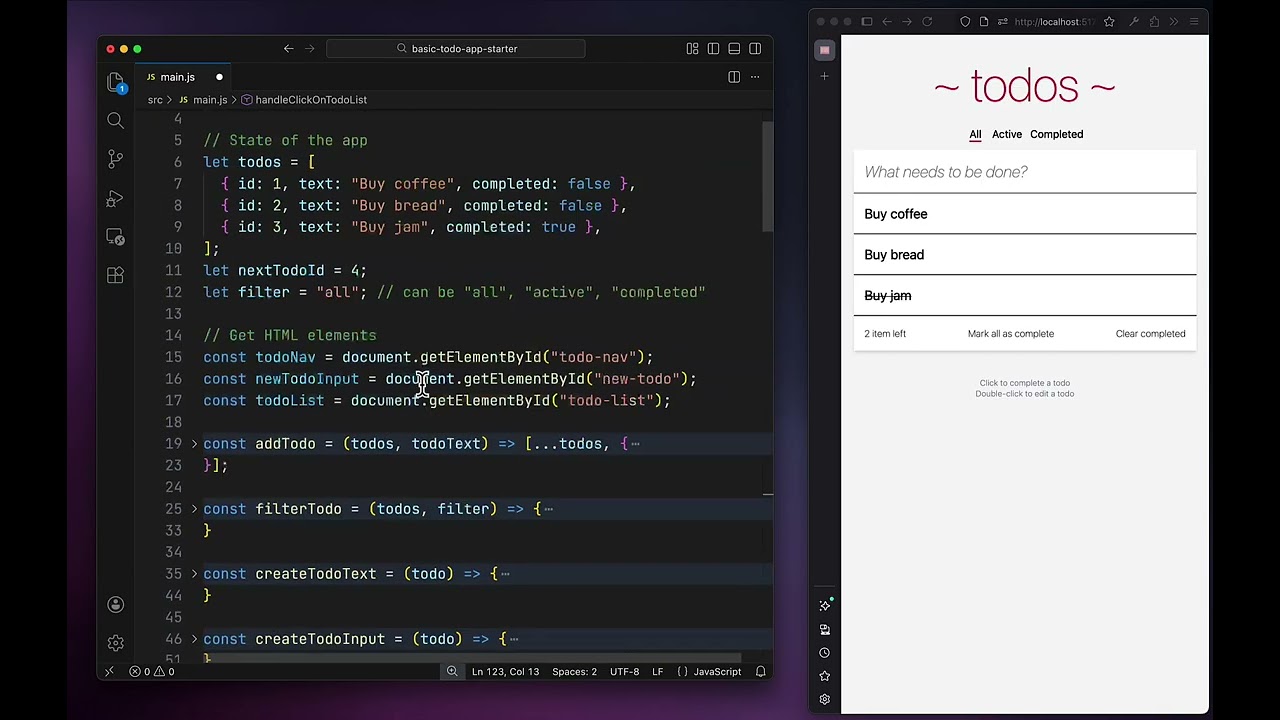Expand the folded createTodoInput function
Image resolution: width=1280 pixels, height=720 pixels.
pos(195,639)
